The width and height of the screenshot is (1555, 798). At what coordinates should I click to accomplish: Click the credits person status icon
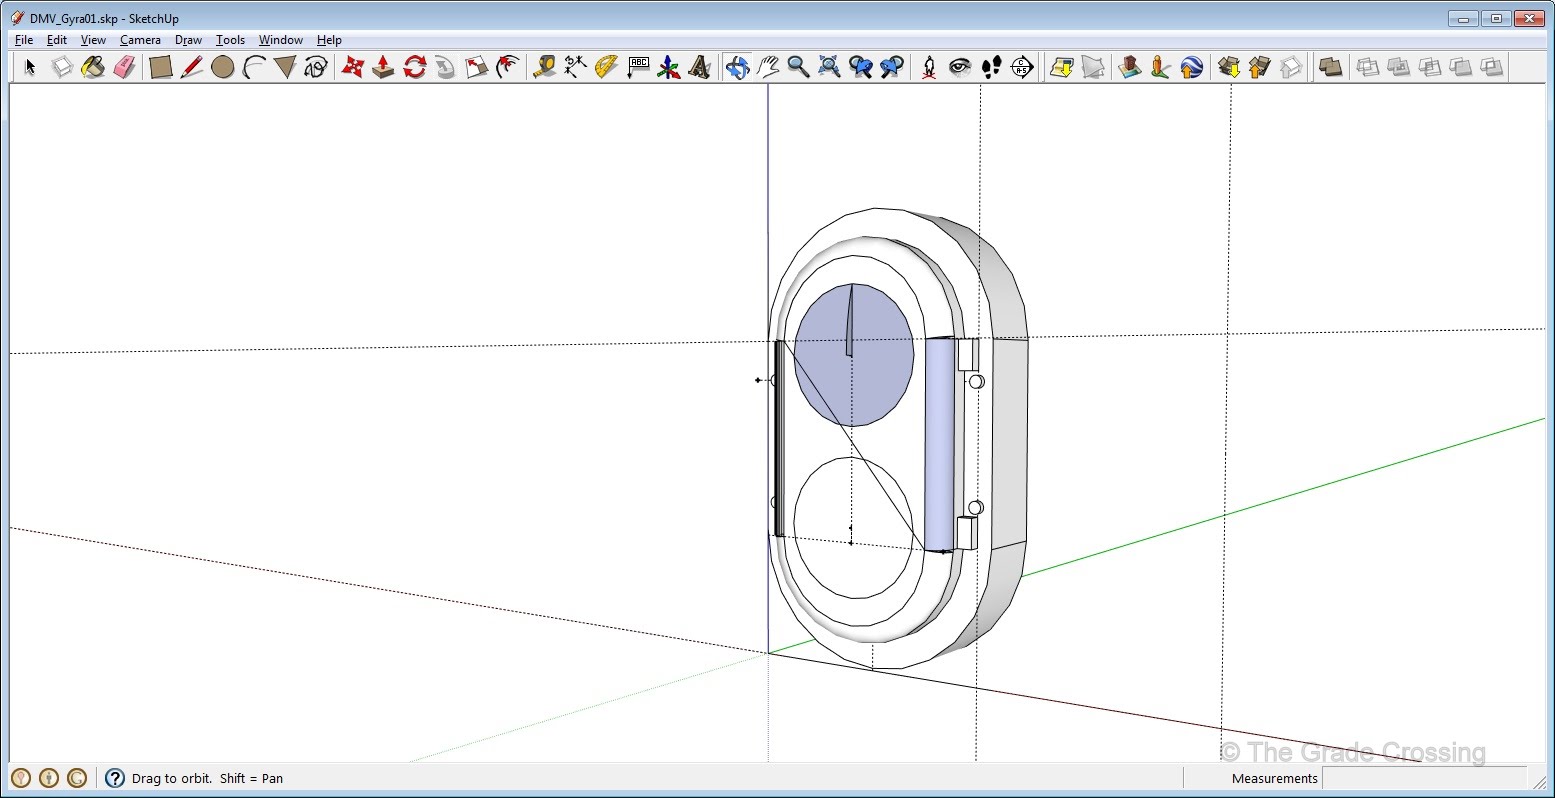pos(49,777)
